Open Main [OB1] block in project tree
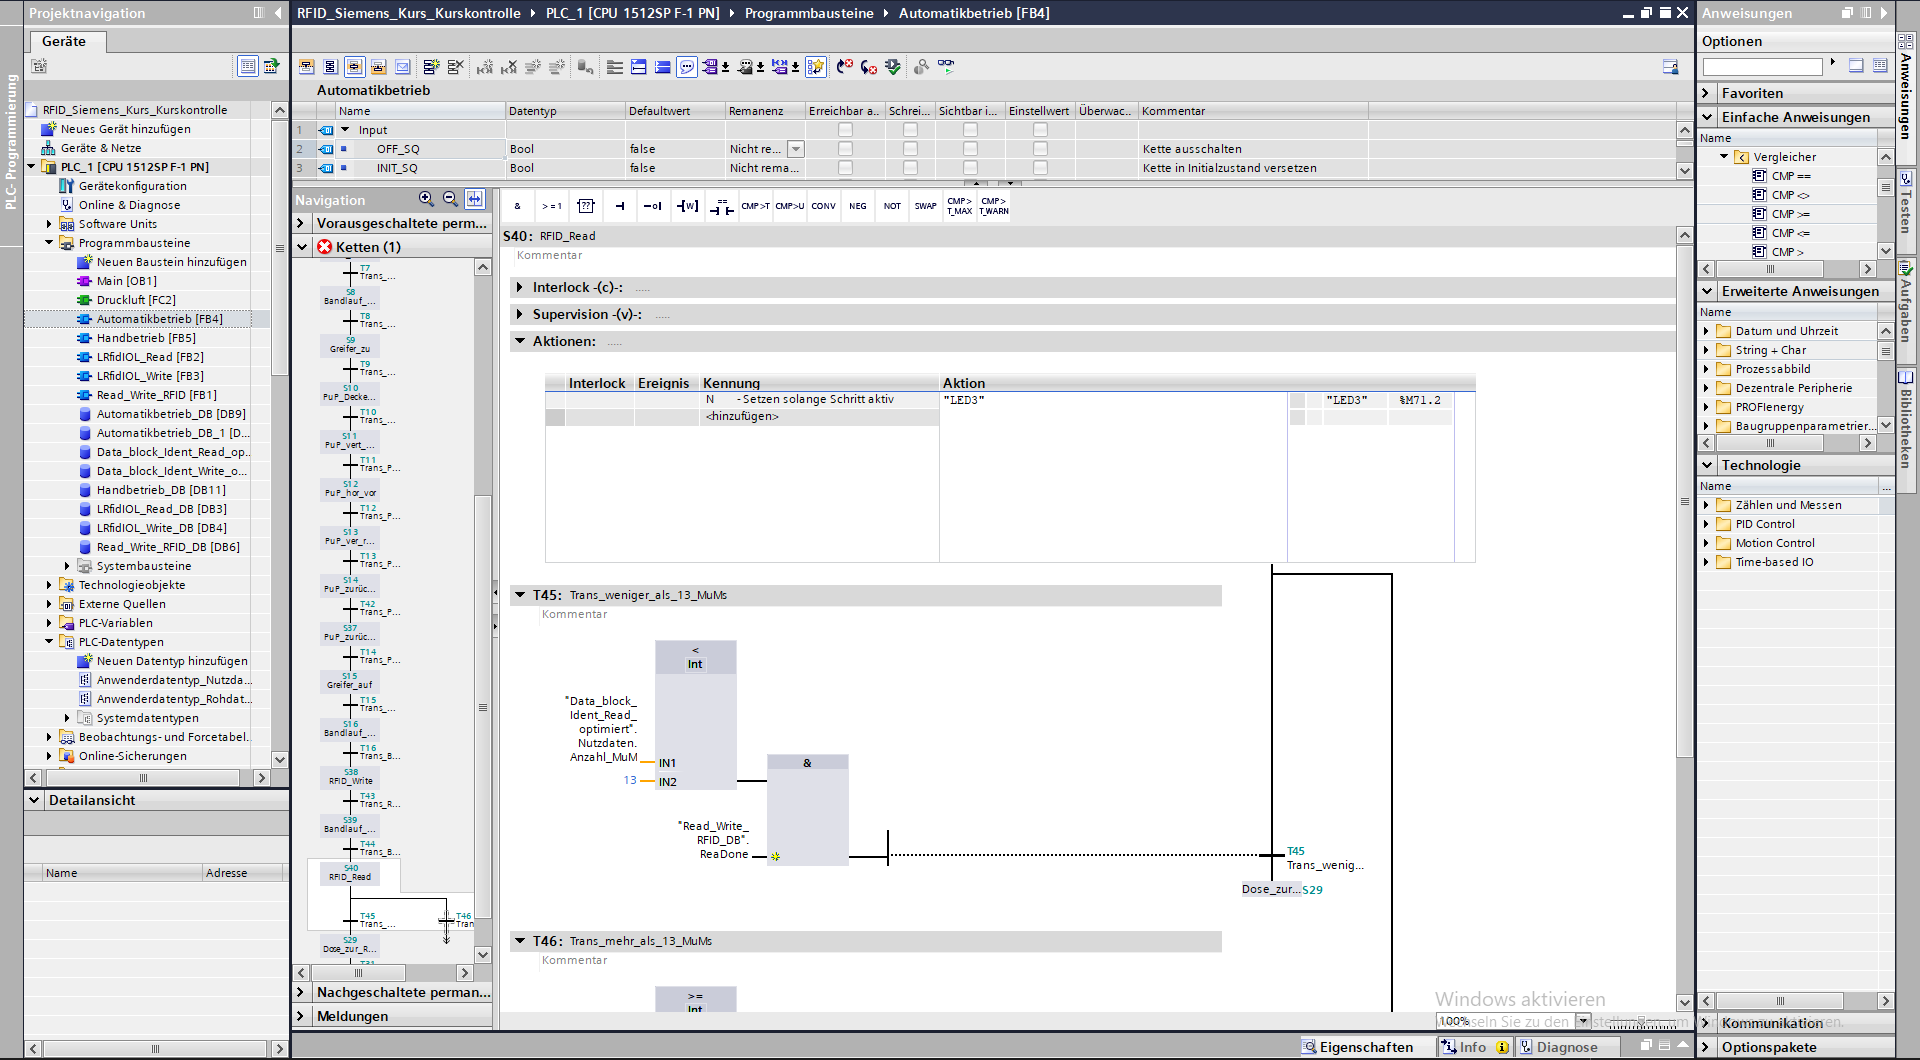 pyautogui.click(x=126, y=281)
